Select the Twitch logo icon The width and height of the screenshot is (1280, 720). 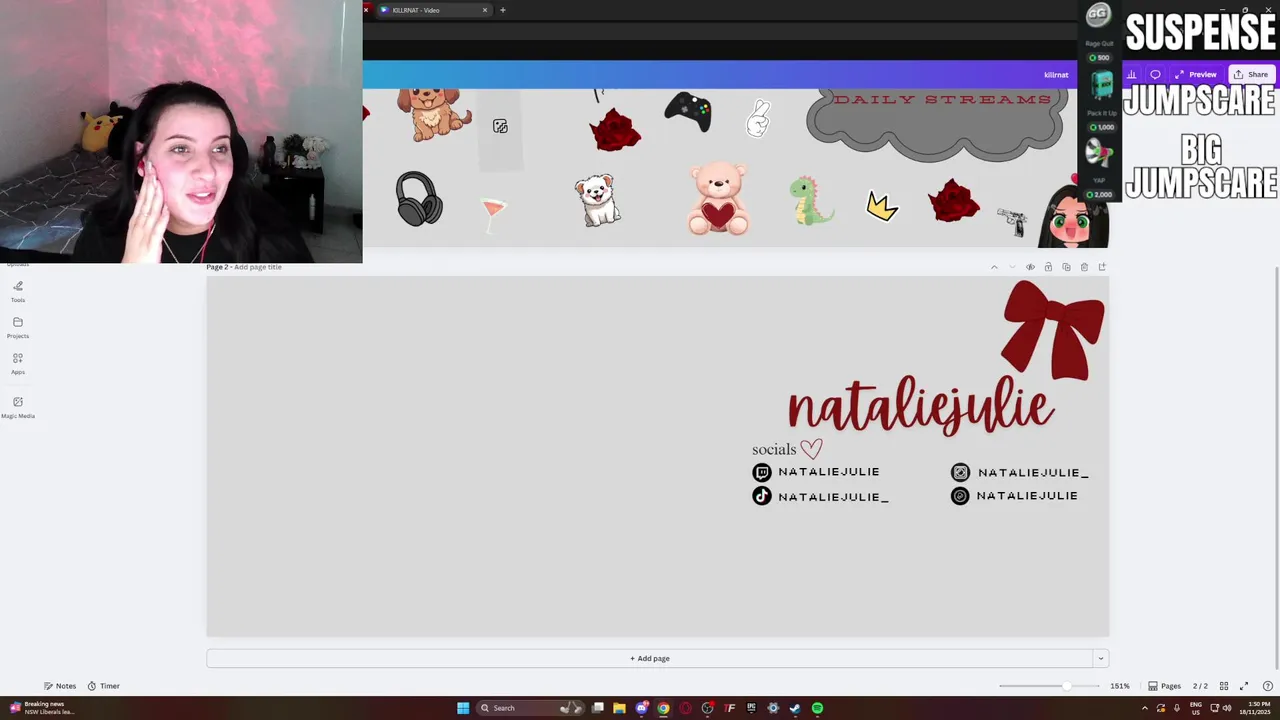762,472
